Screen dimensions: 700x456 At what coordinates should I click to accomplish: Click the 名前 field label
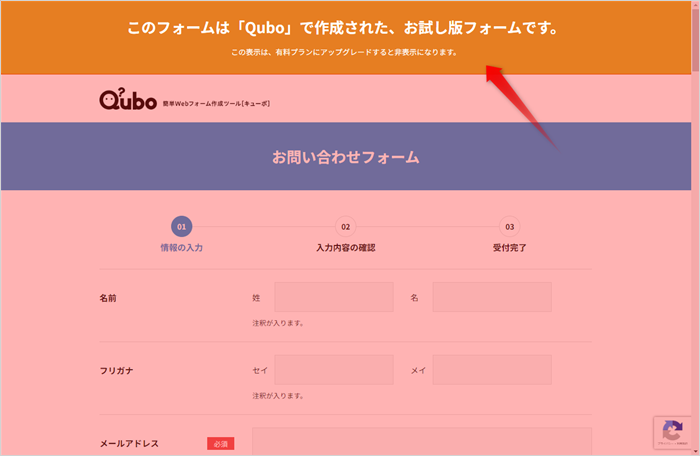coord(109,298)
